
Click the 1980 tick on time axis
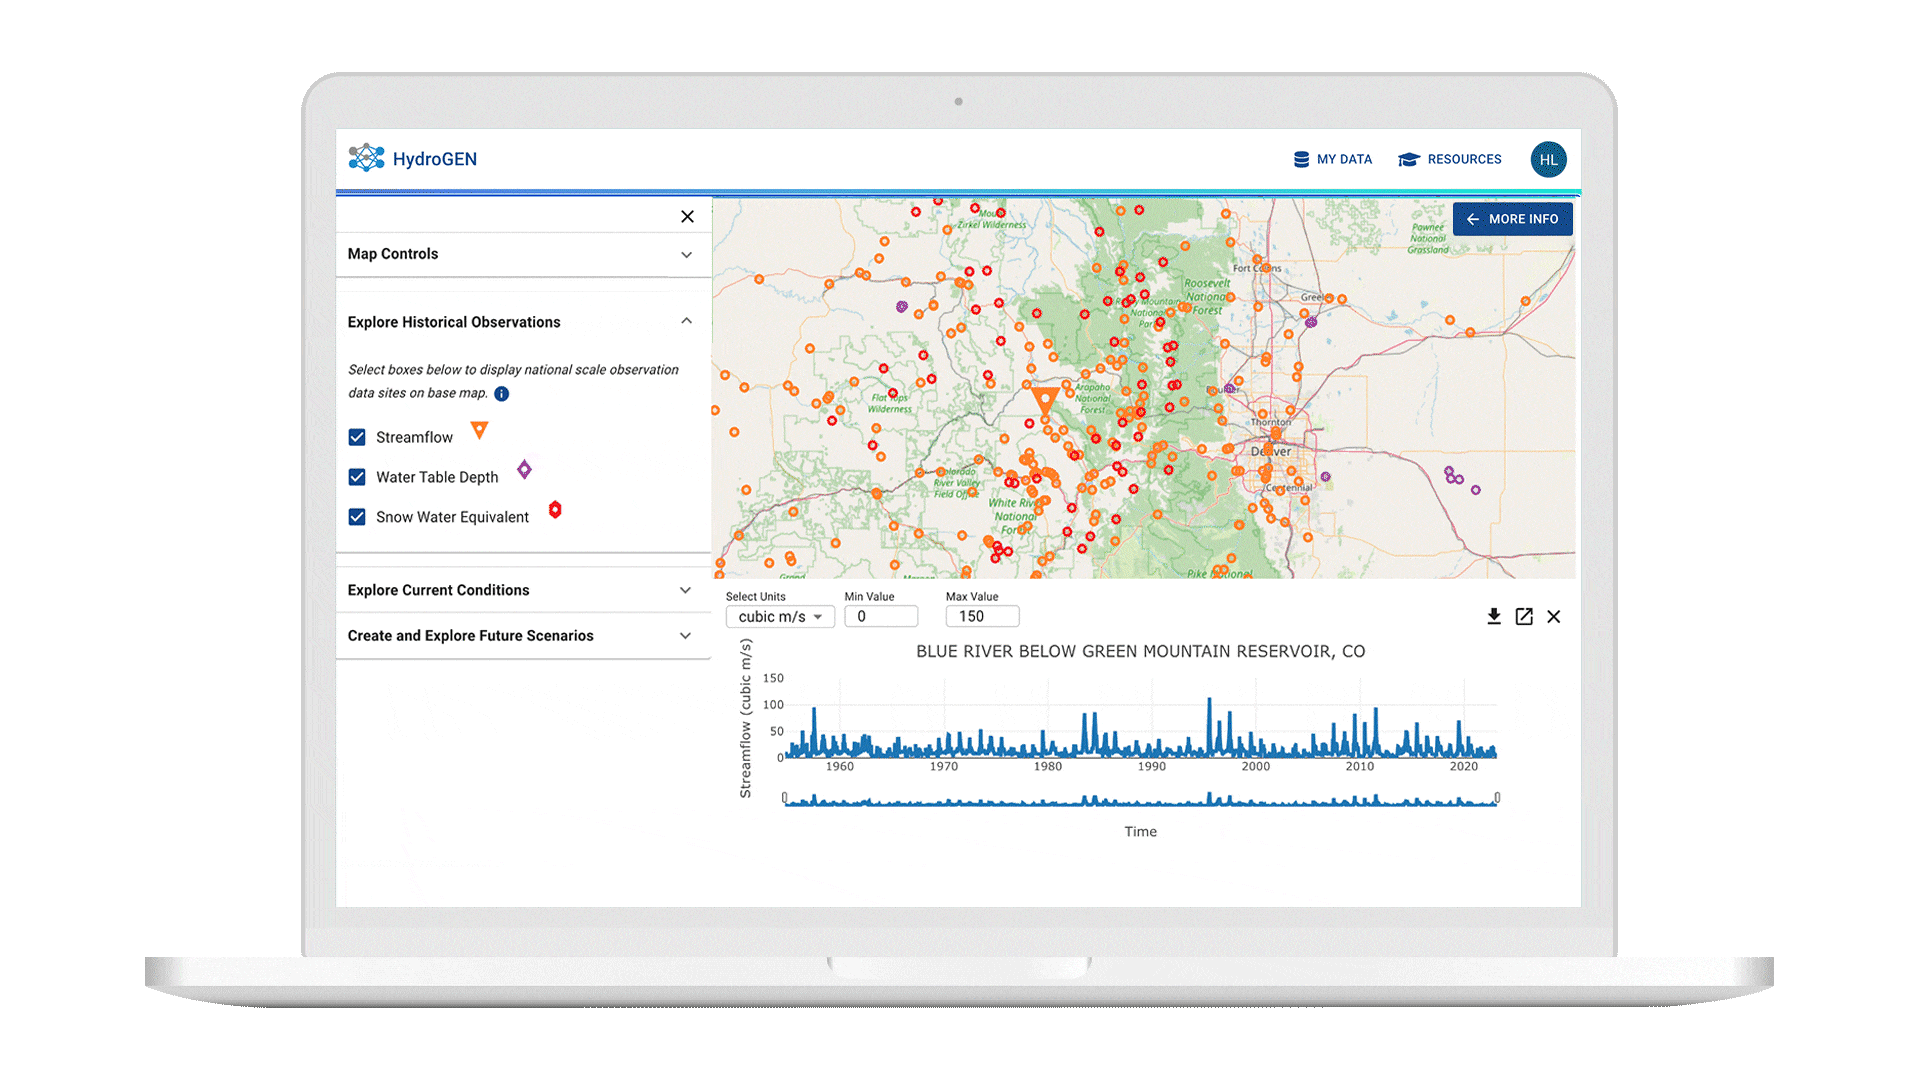[x=1048, y=766]
